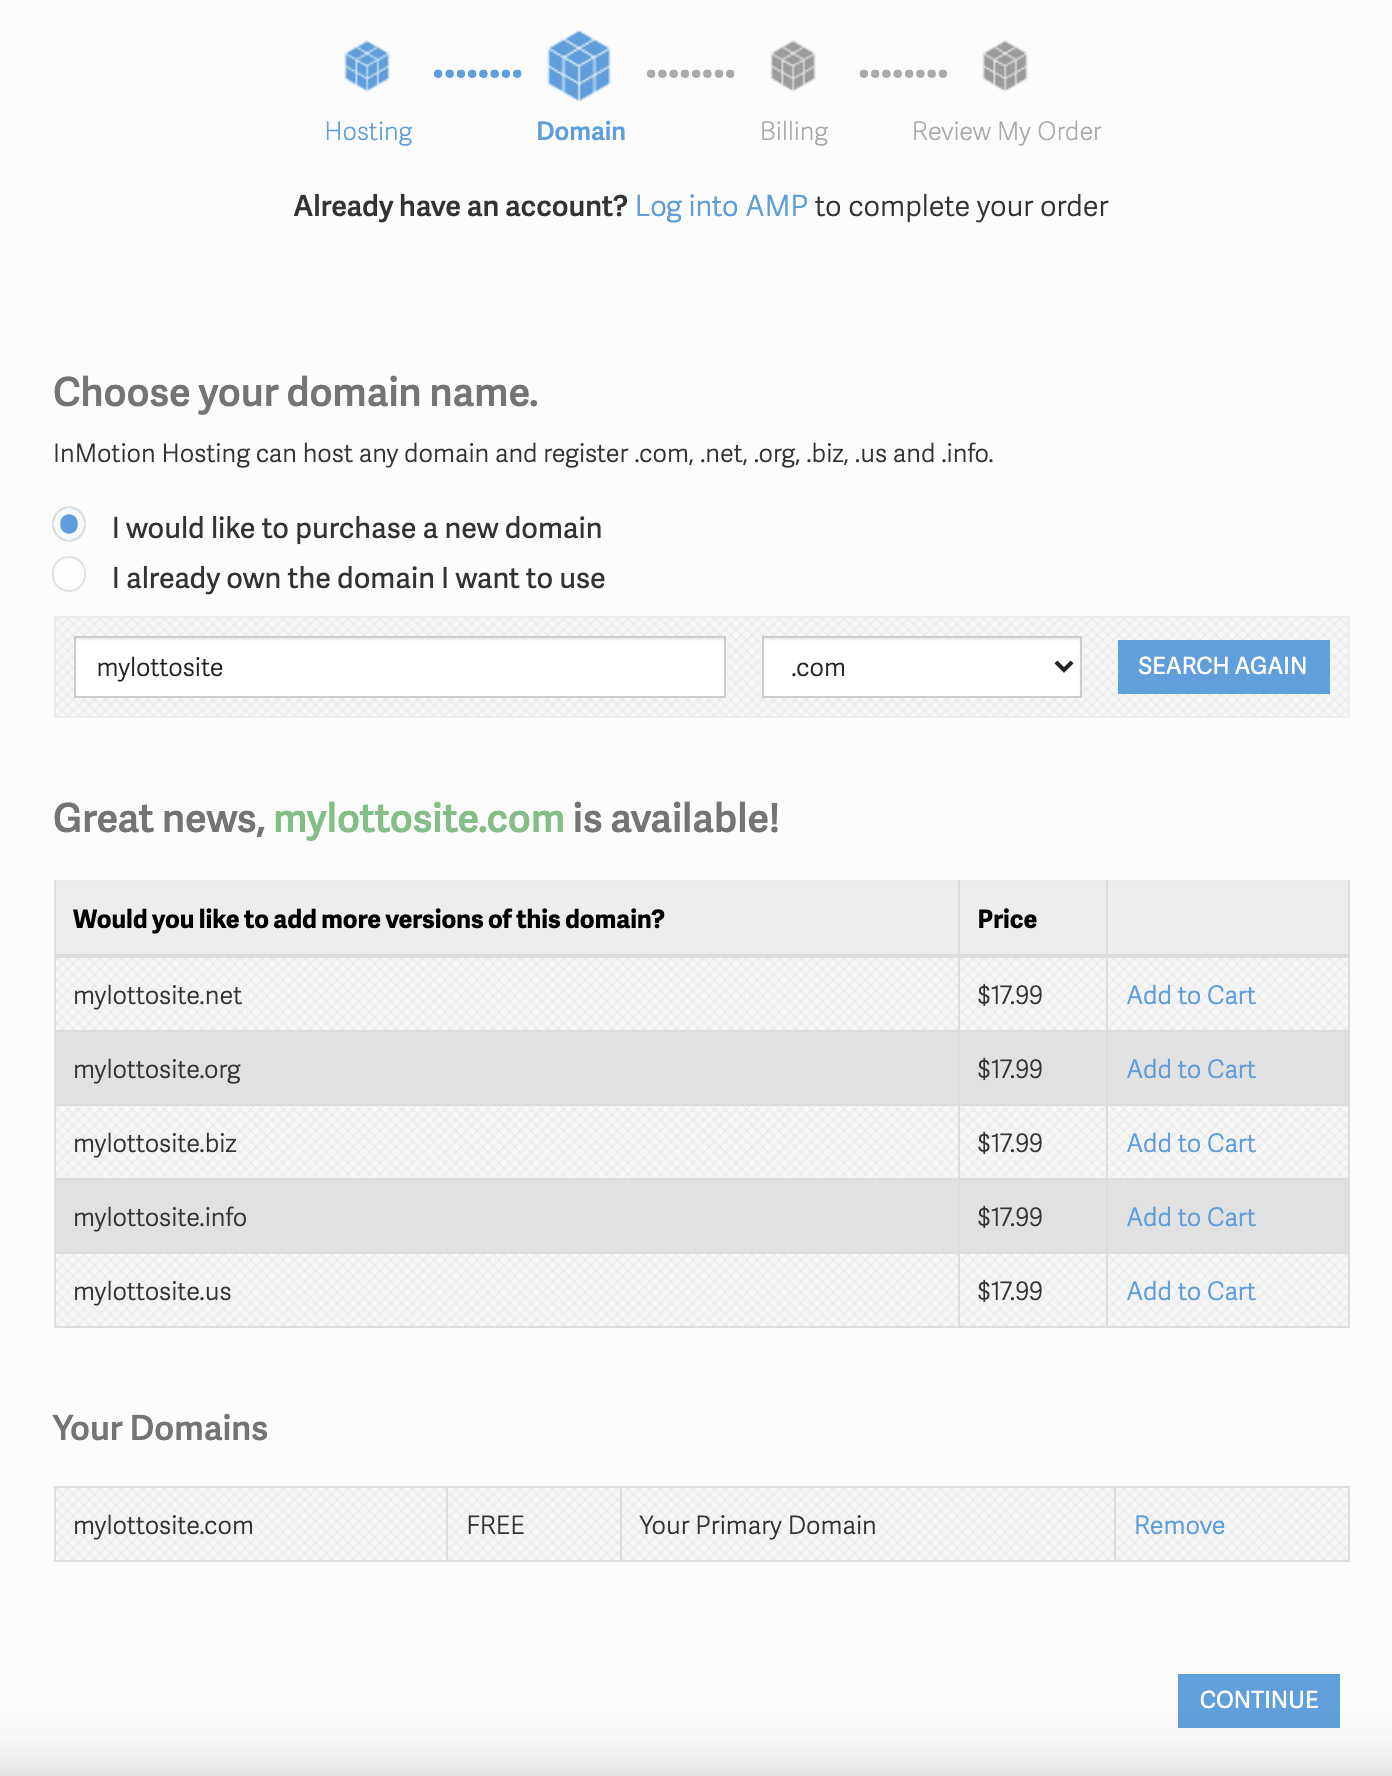Click the mylottosite.us row name
This screenshot has width=1392, height=1776.
152,1291
